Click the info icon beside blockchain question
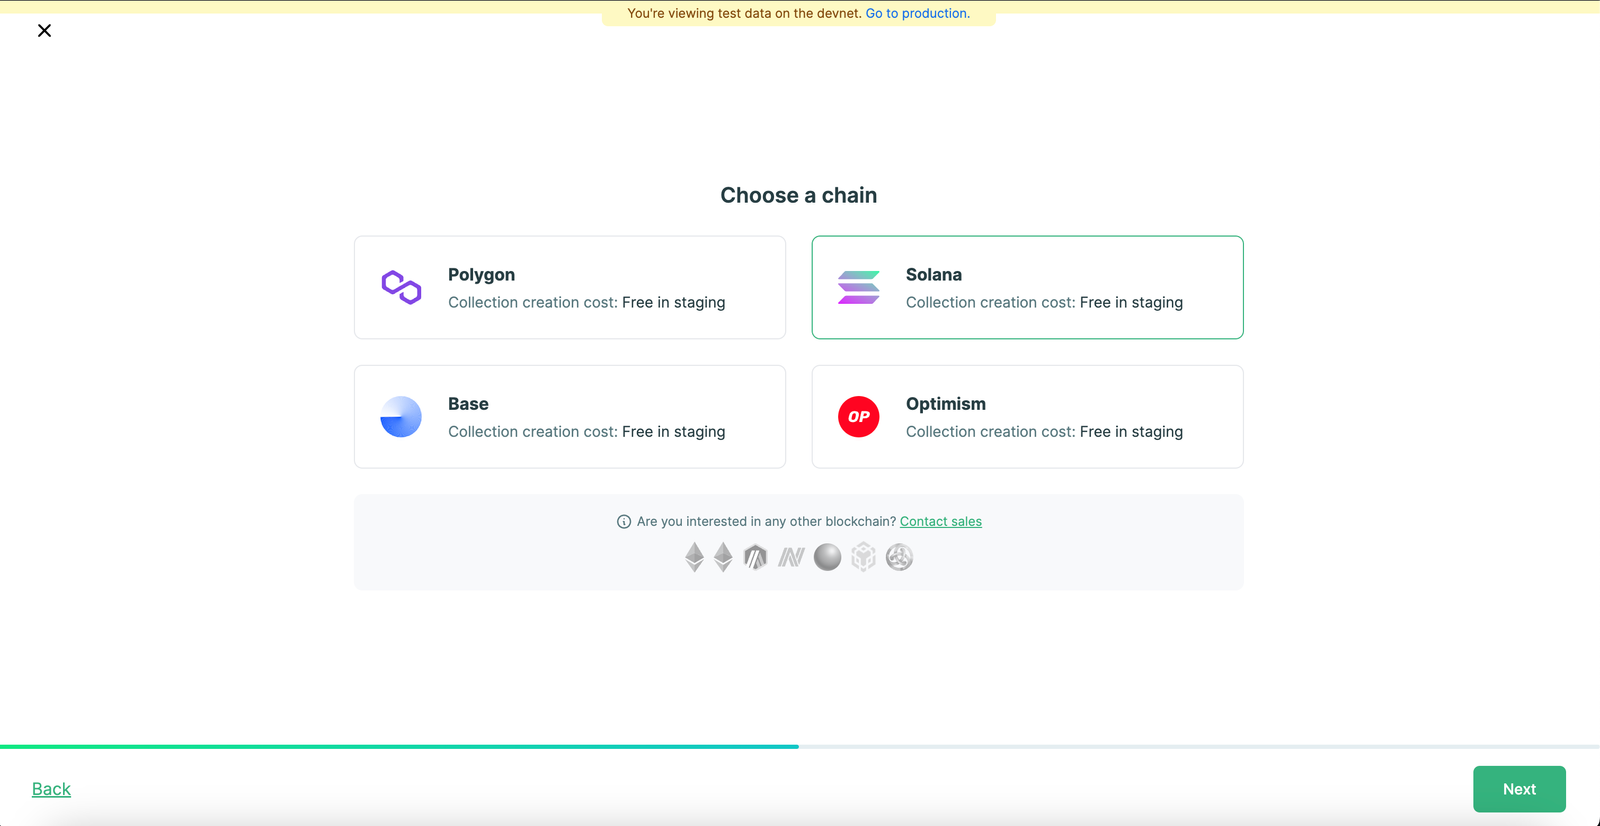1600x826 pixels. 624,522
